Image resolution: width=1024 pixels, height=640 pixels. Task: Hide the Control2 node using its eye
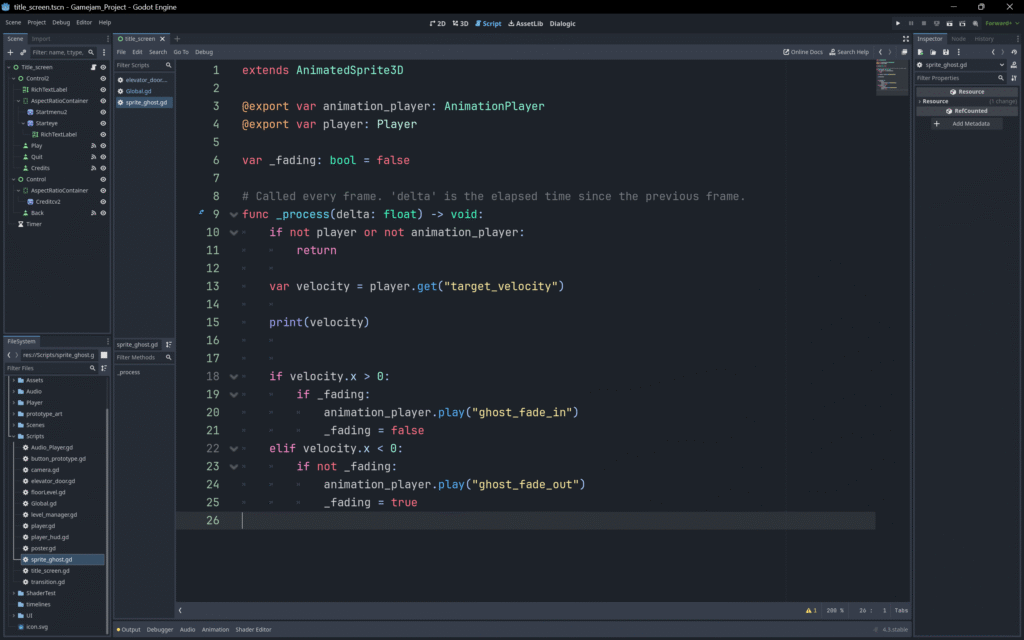click(103, 78)
